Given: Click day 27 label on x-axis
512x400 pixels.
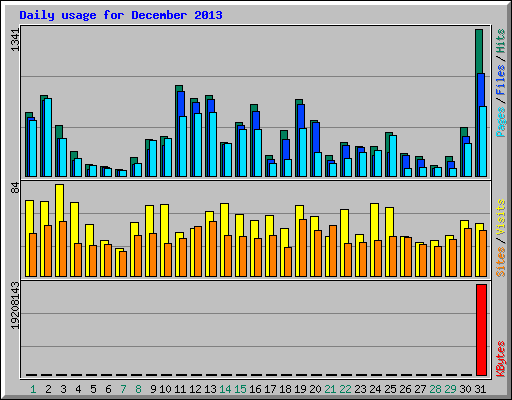Looking at the screenshot, I should pos(420,389).
